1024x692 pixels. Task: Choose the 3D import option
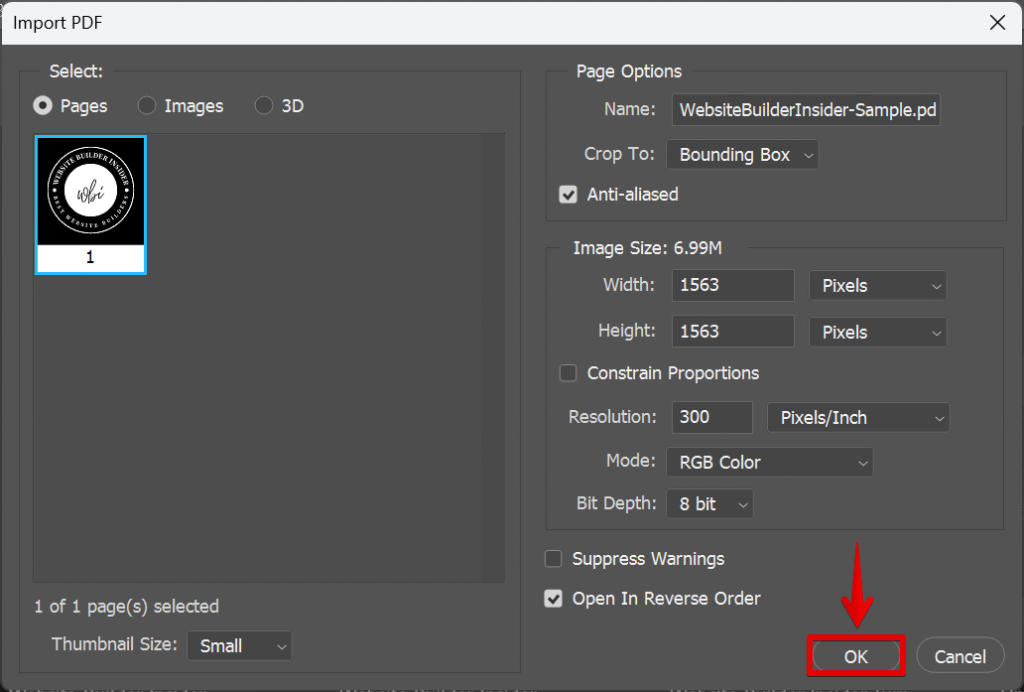pos(263,106)
